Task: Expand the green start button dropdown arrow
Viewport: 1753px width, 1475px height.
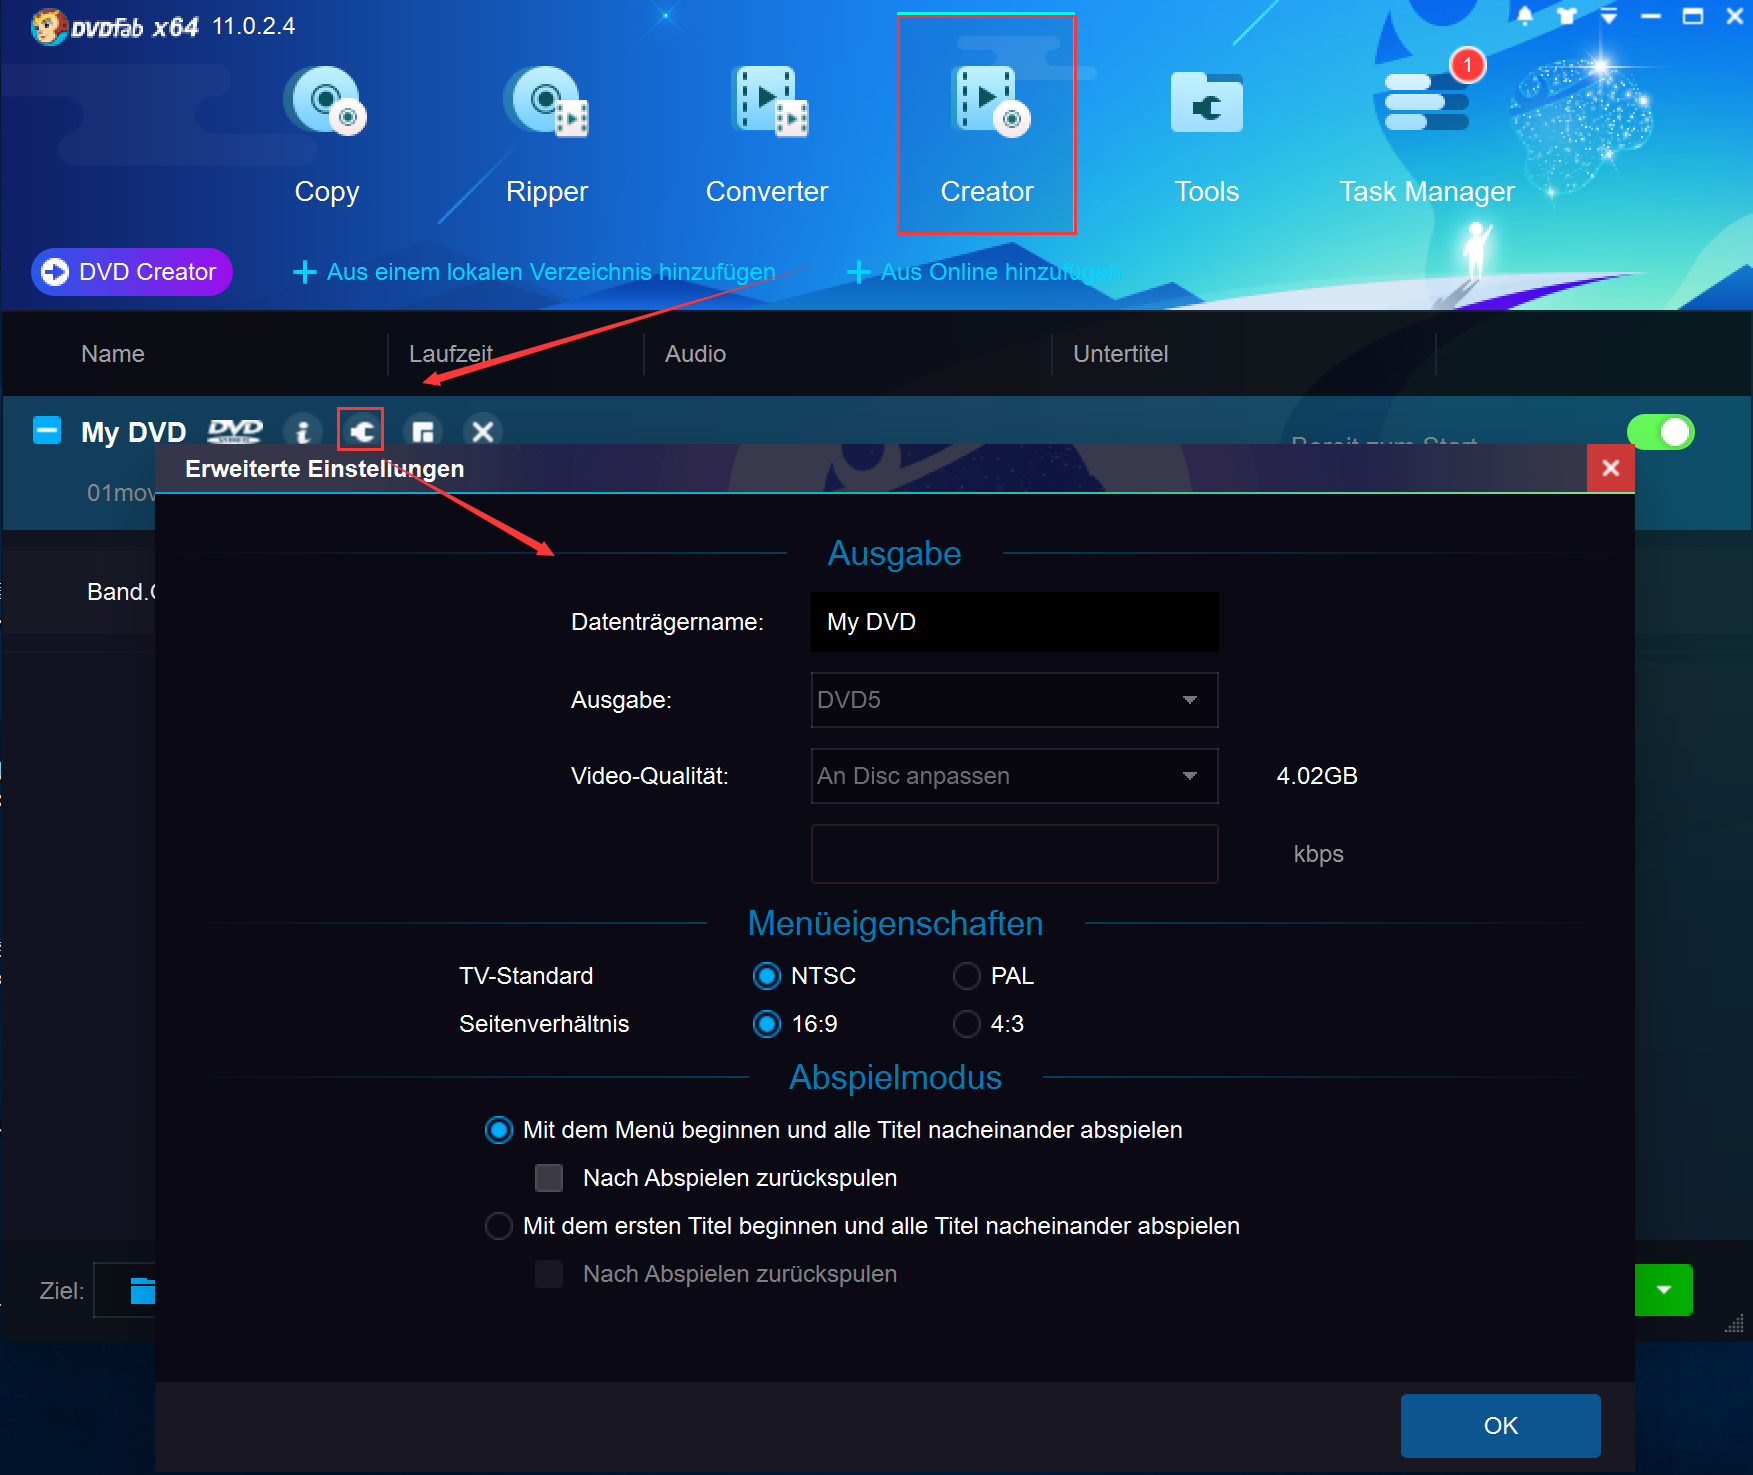Action: tap(1663, 1290)
